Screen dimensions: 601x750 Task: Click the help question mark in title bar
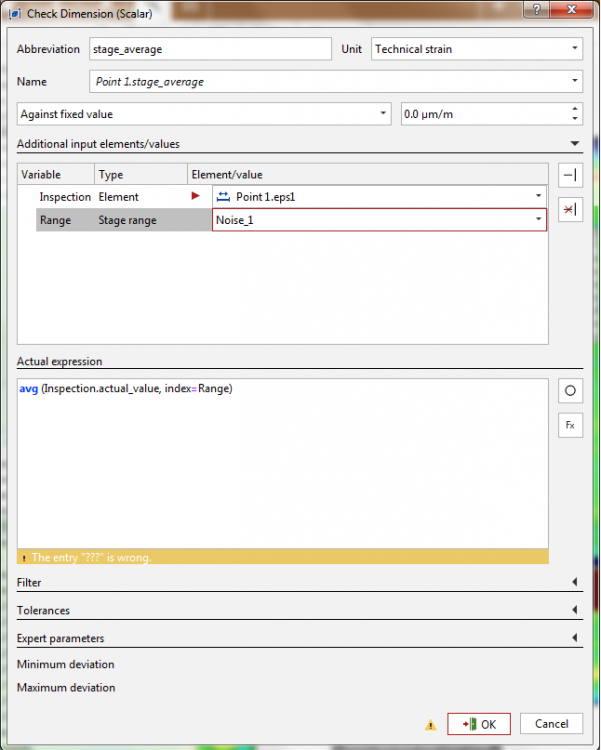pos(536,9)
